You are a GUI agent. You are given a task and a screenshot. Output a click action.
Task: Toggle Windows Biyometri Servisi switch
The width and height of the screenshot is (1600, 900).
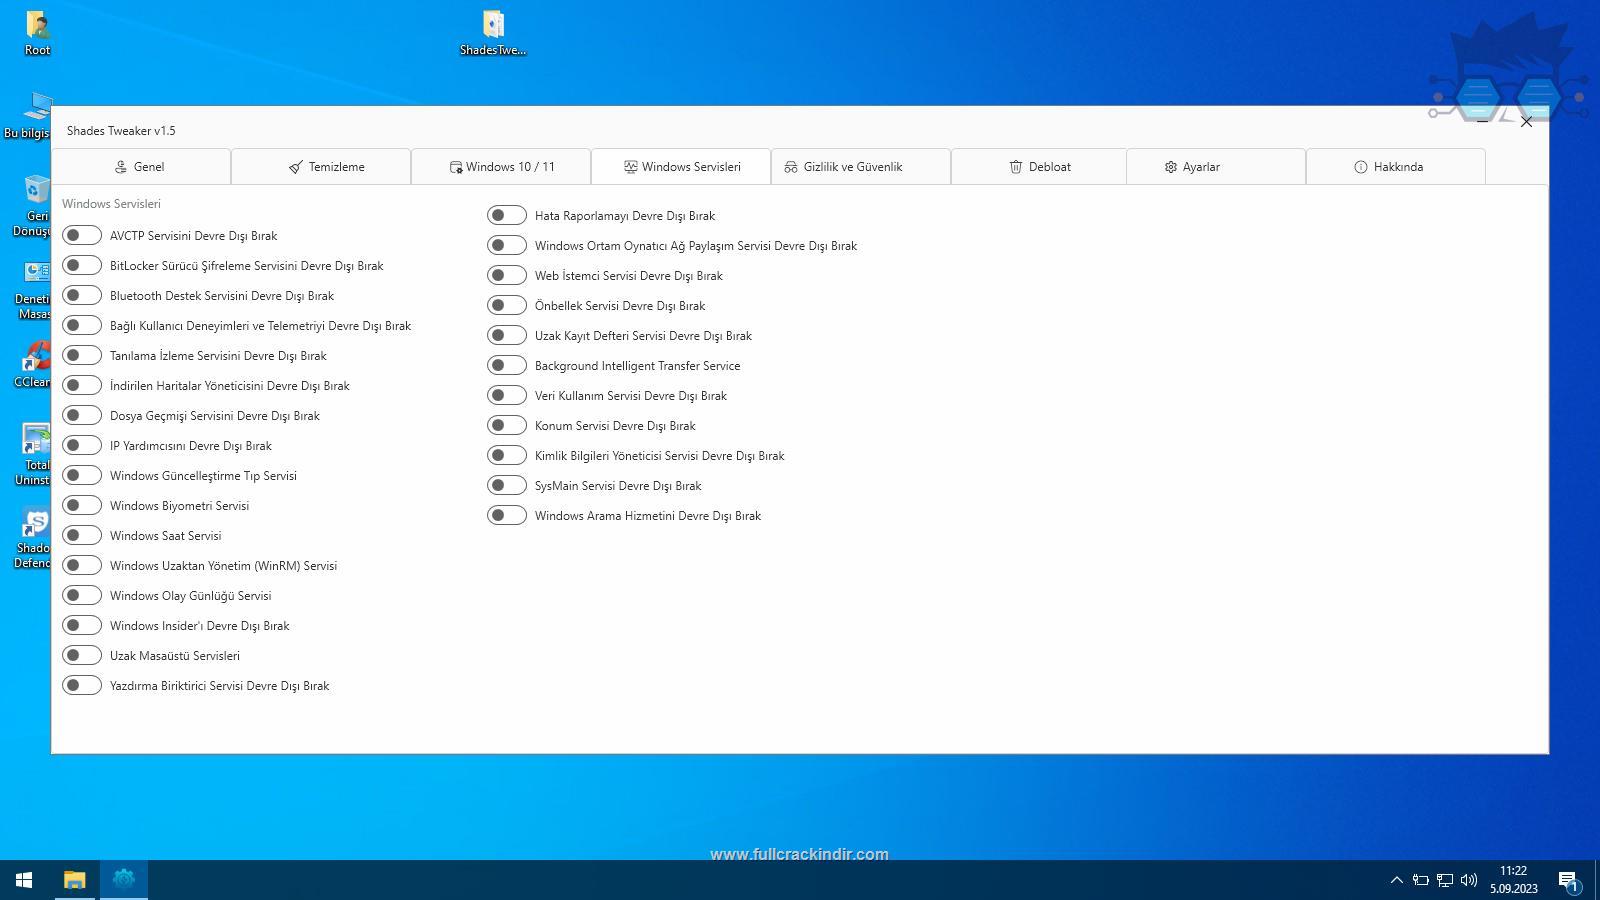82,505
